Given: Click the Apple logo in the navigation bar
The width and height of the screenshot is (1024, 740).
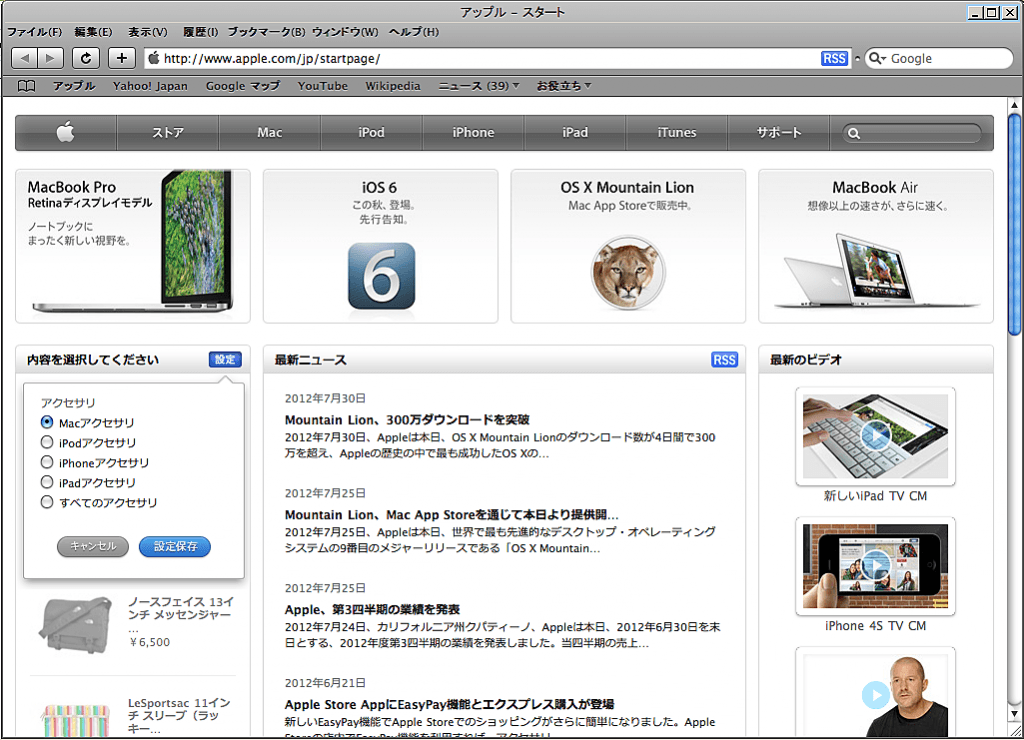Looking at the screenshot, I should pyautogui.click(x=65, y=132).
